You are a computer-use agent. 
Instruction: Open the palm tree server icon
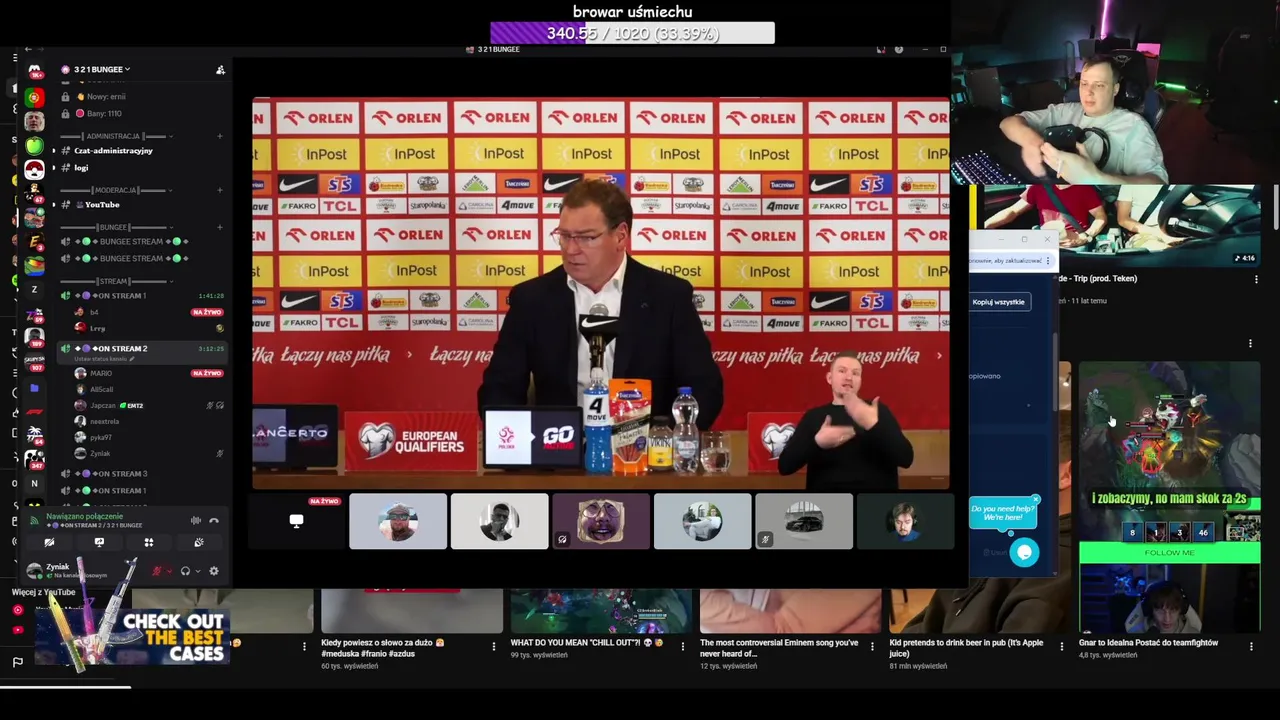(34, 435)
